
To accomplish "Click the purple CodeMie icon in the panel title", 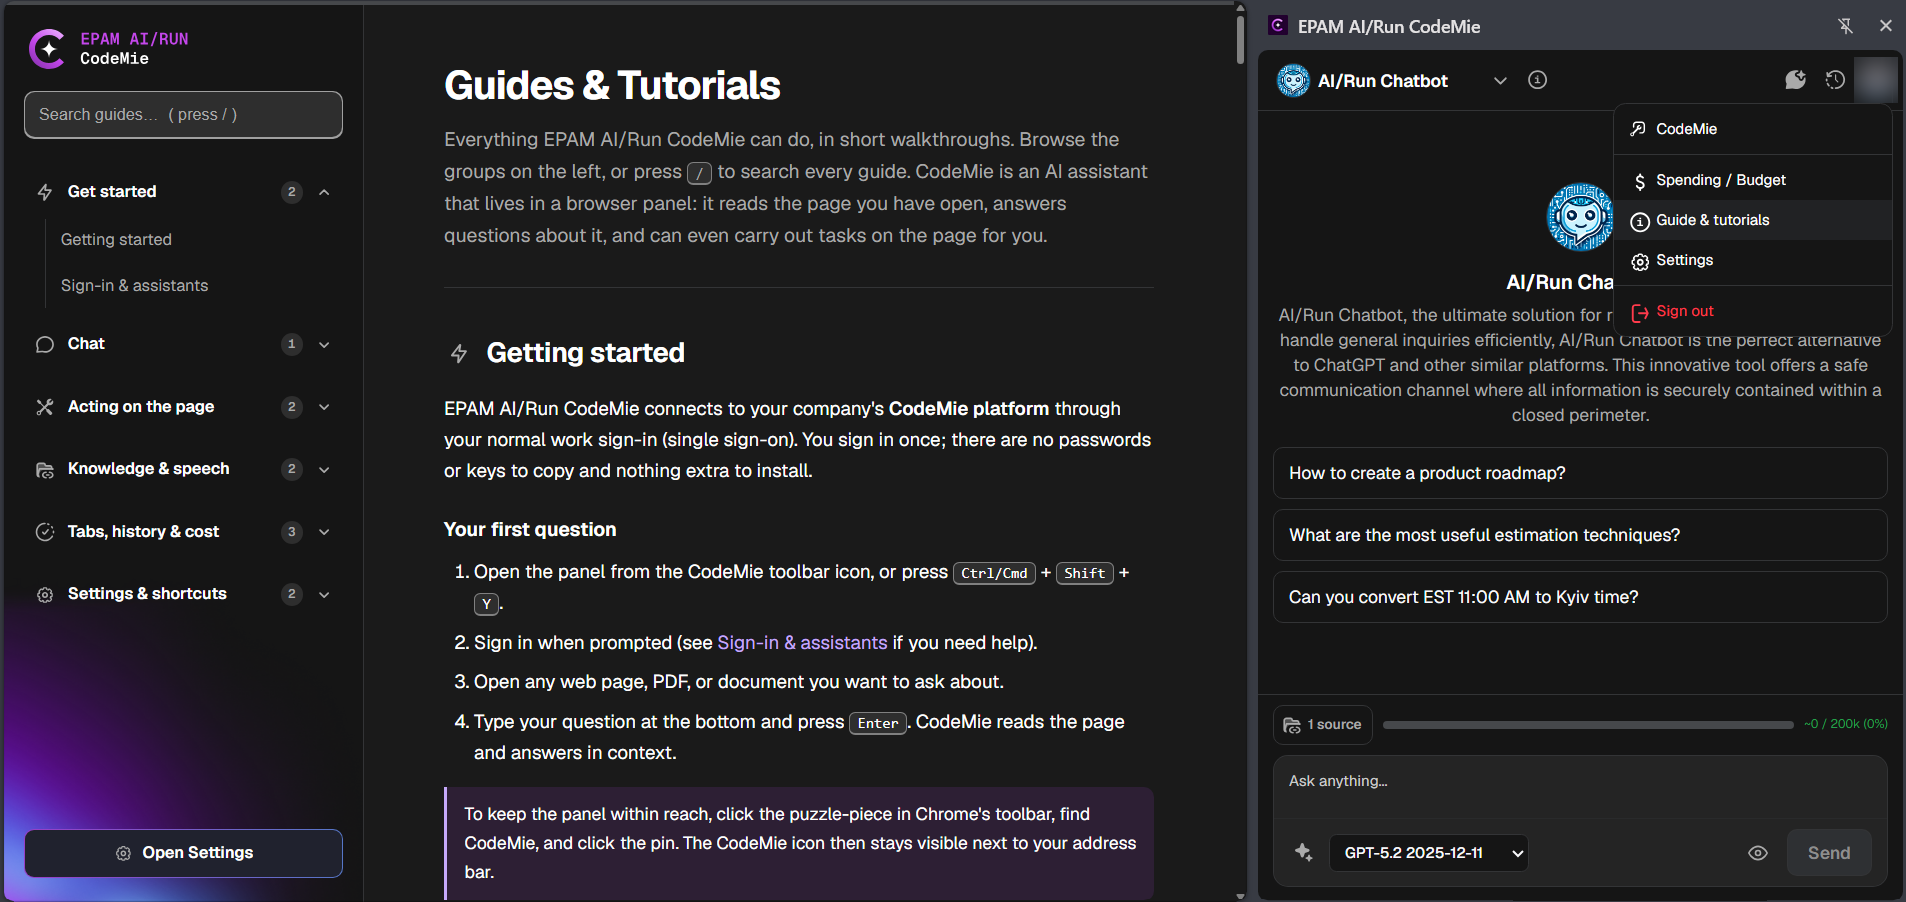I will (x=1278, y=26).
